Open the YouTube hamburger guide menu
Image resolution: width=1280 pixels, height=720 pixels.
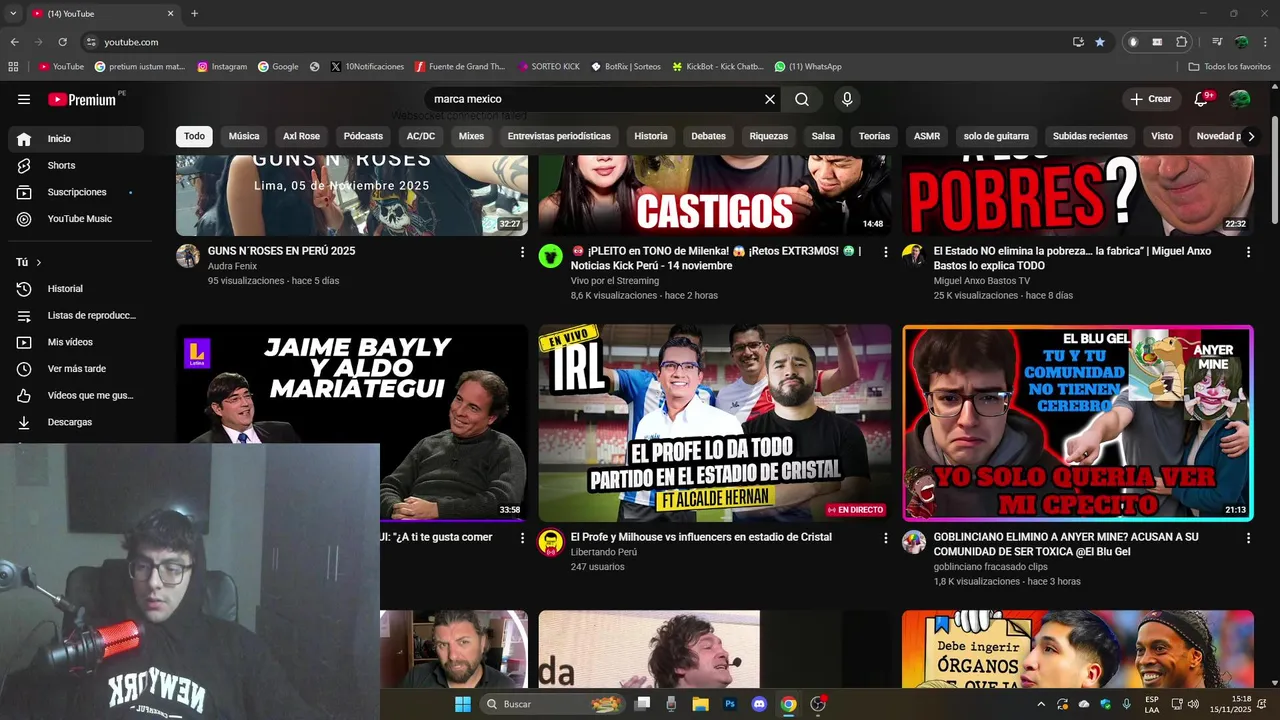(x=24, y=99)
